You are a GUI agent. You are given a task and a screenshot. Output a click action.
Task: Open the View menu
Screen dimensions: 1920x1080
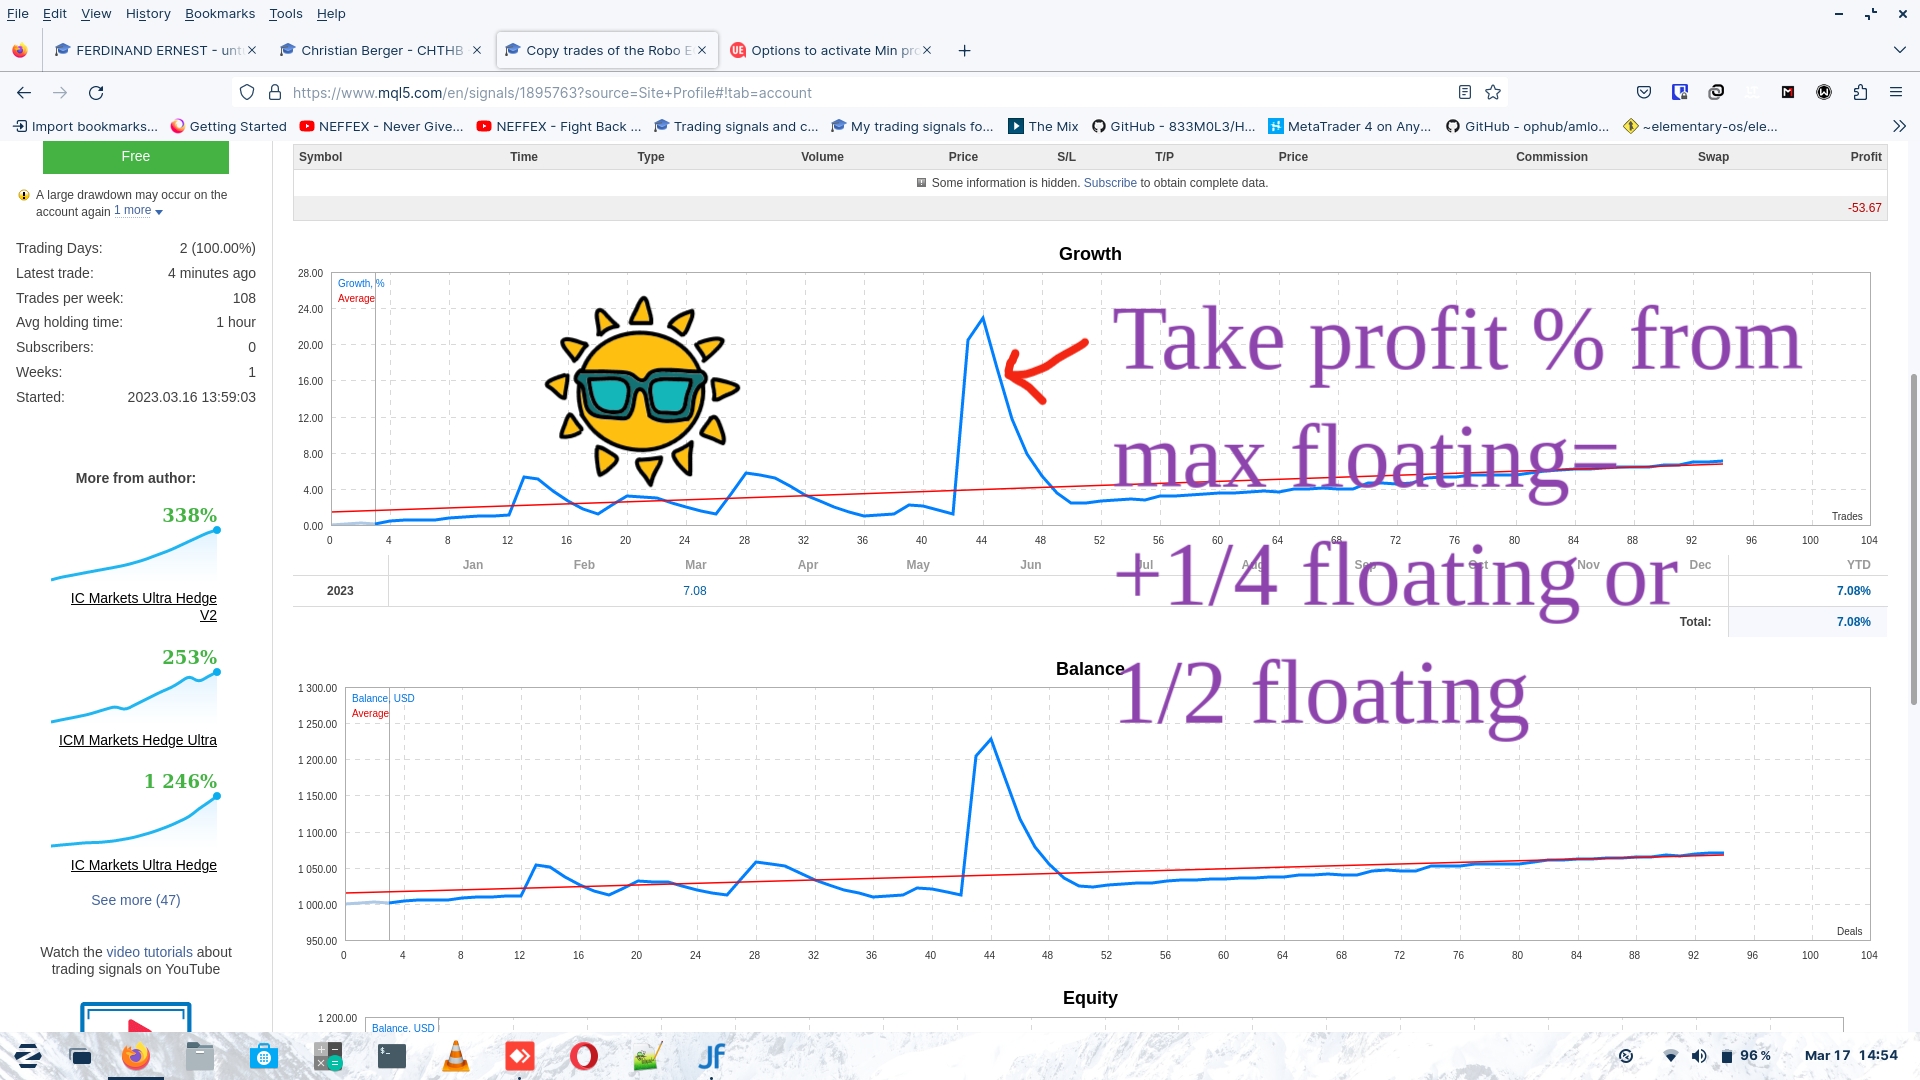point(96,13)
